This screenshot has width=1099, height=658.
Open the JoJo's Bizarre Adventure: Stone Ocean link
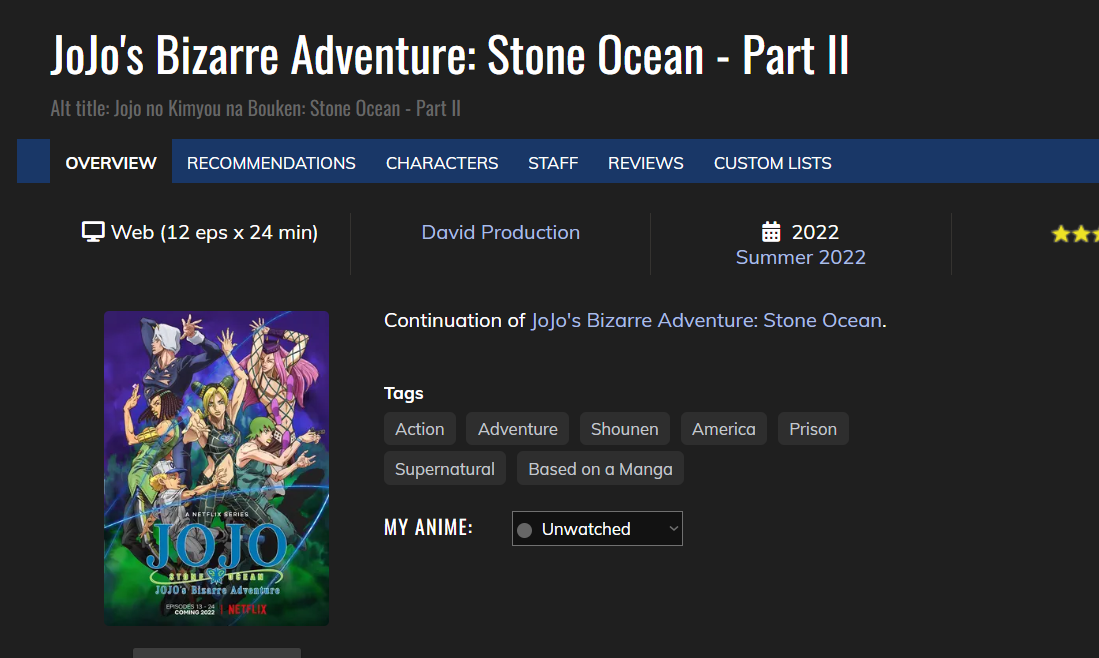pos(706,321)
